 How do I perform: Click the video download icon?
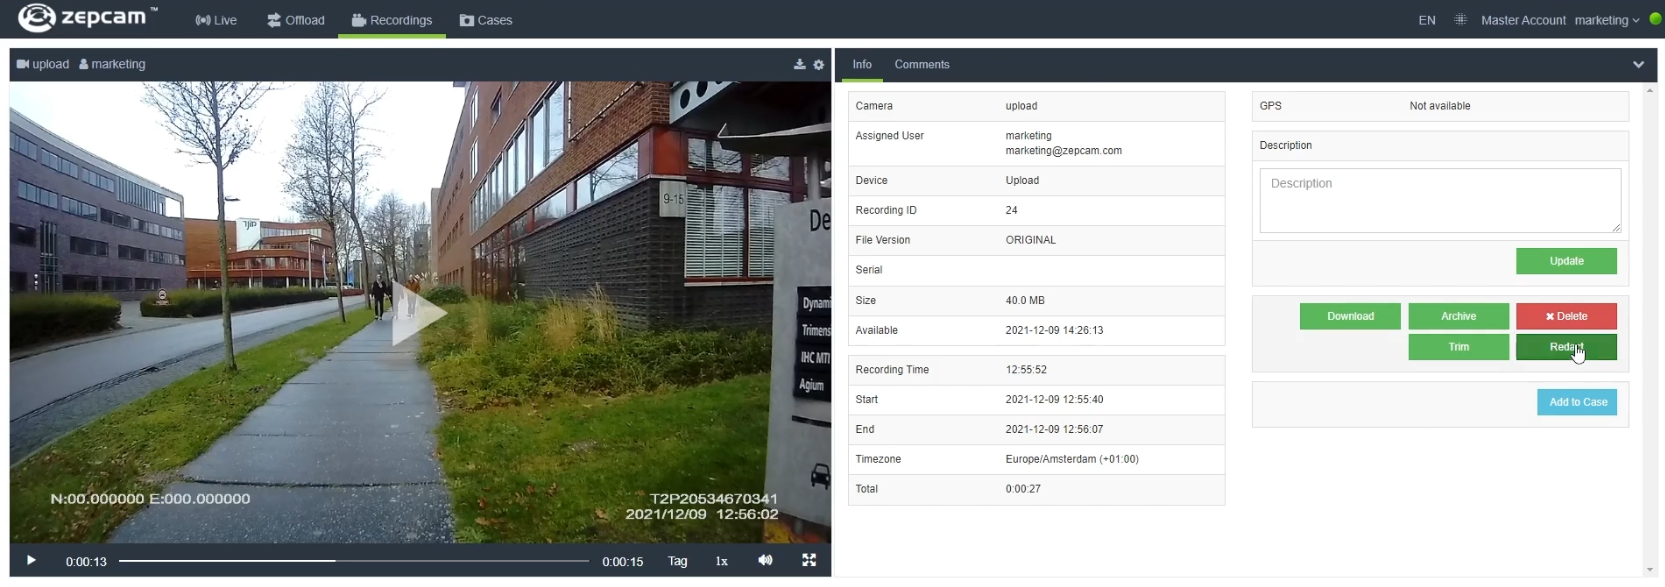800,64
